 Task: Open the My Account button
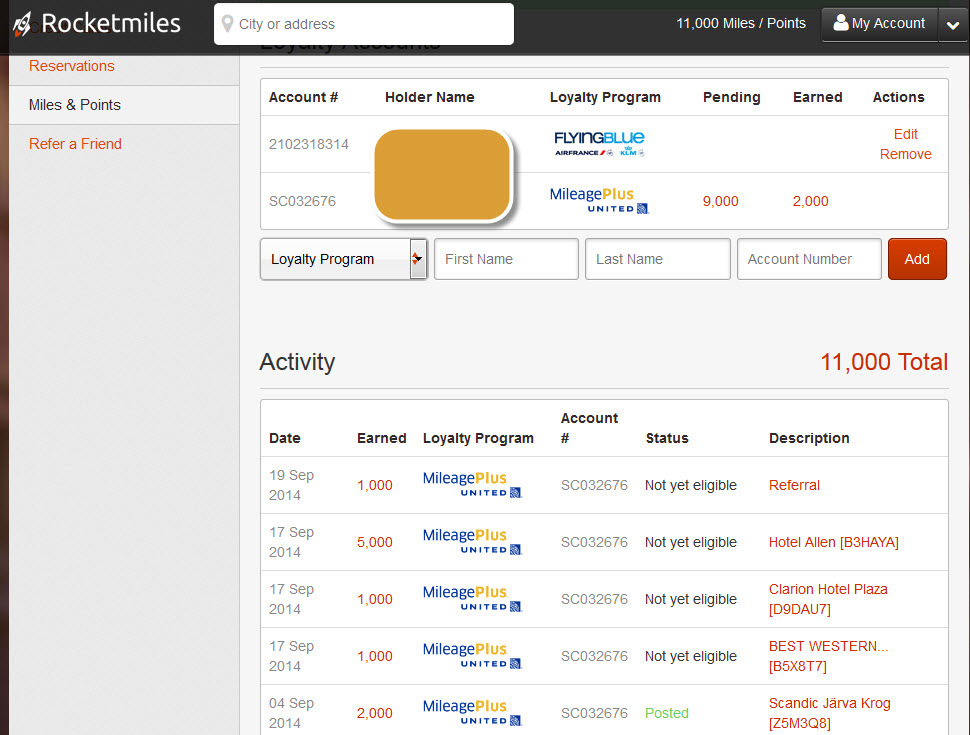tap(879, 24)
